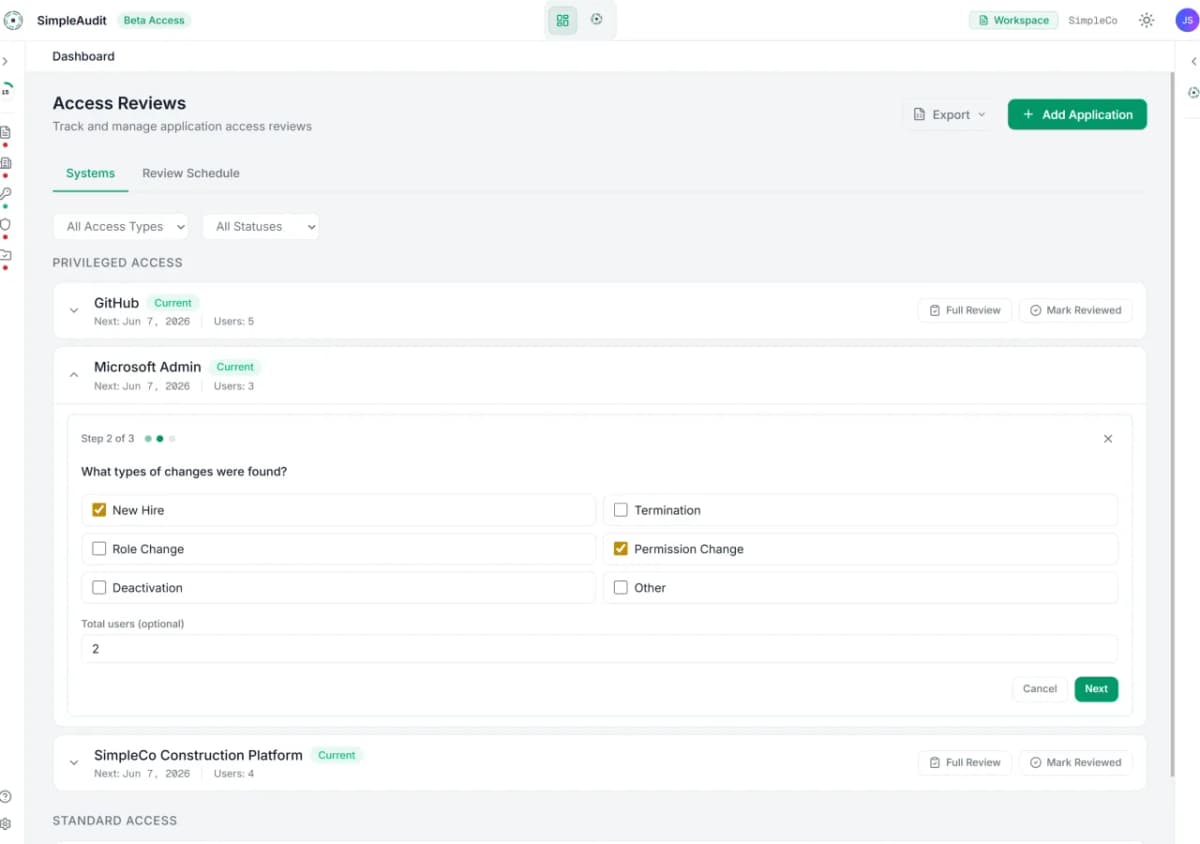Open the All Access Types dropdown

(x=120, y=226)
